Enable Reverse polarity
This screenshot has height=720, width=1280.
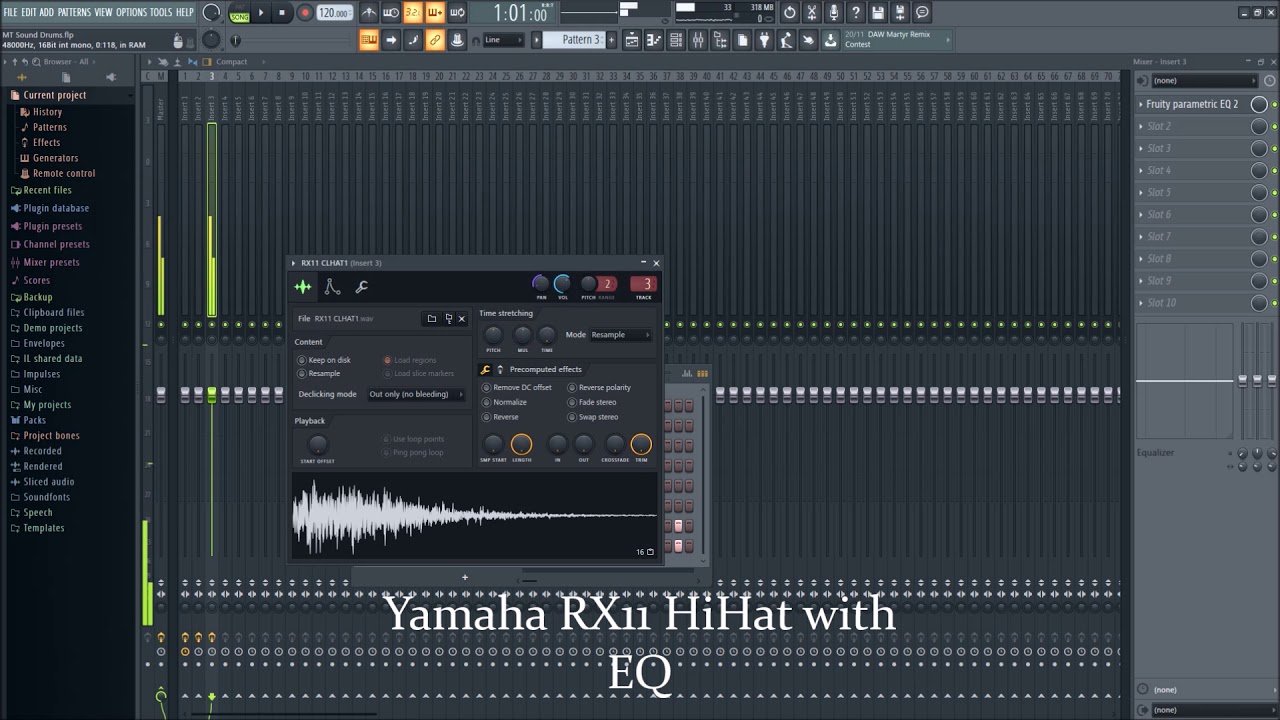[x=600, y=388]
